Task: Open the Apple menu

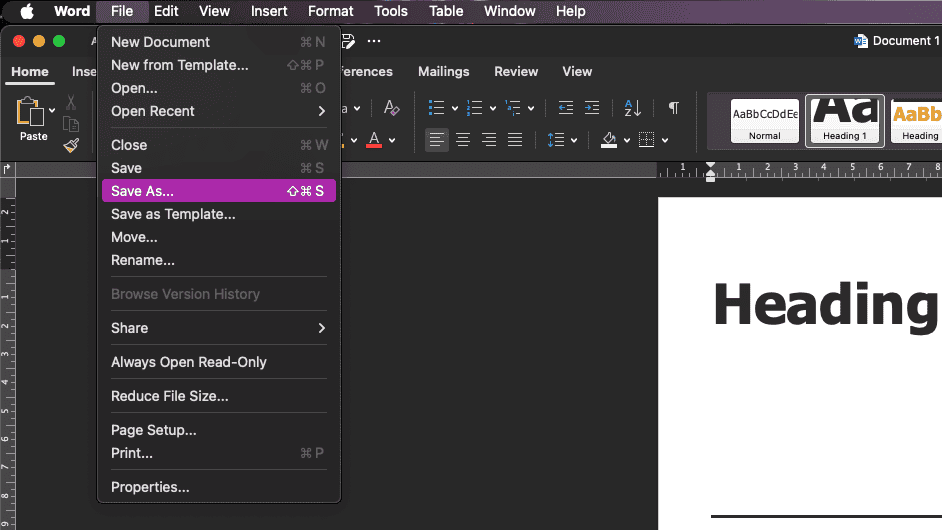Action: pyautogui.click(x=27, y=11)
